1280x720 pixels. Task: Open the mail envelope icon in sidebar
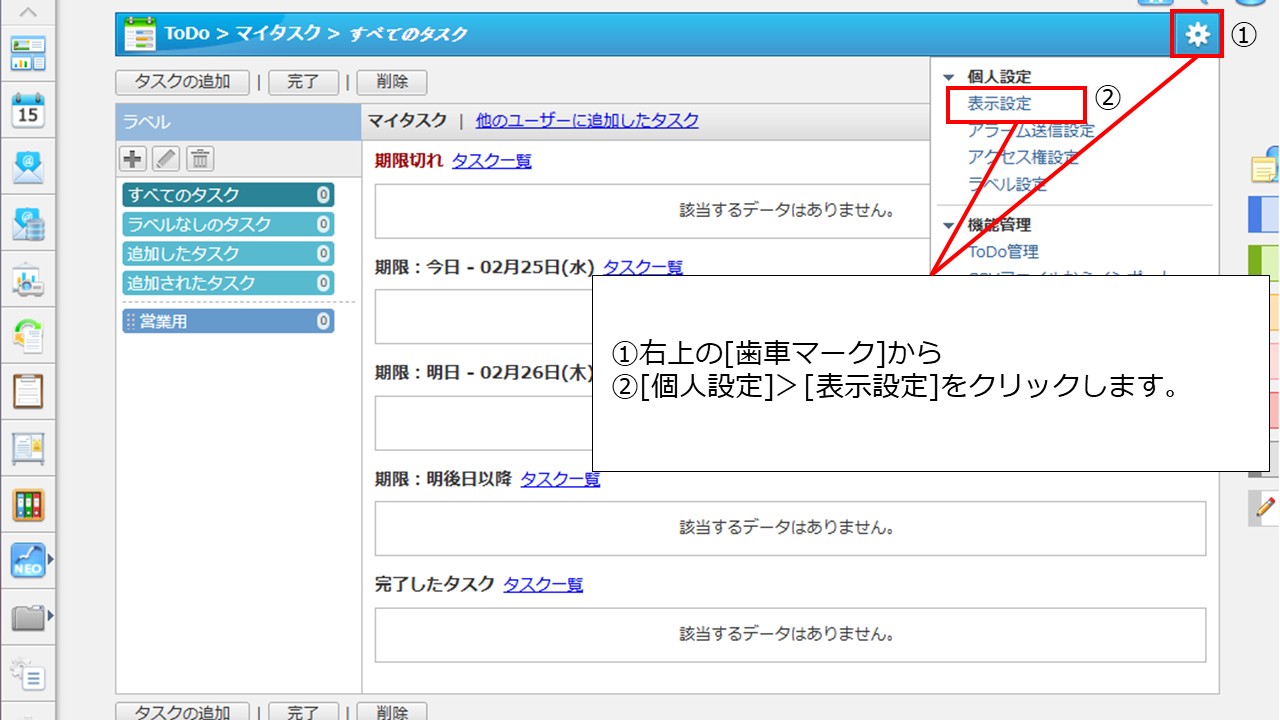(28, 167)
